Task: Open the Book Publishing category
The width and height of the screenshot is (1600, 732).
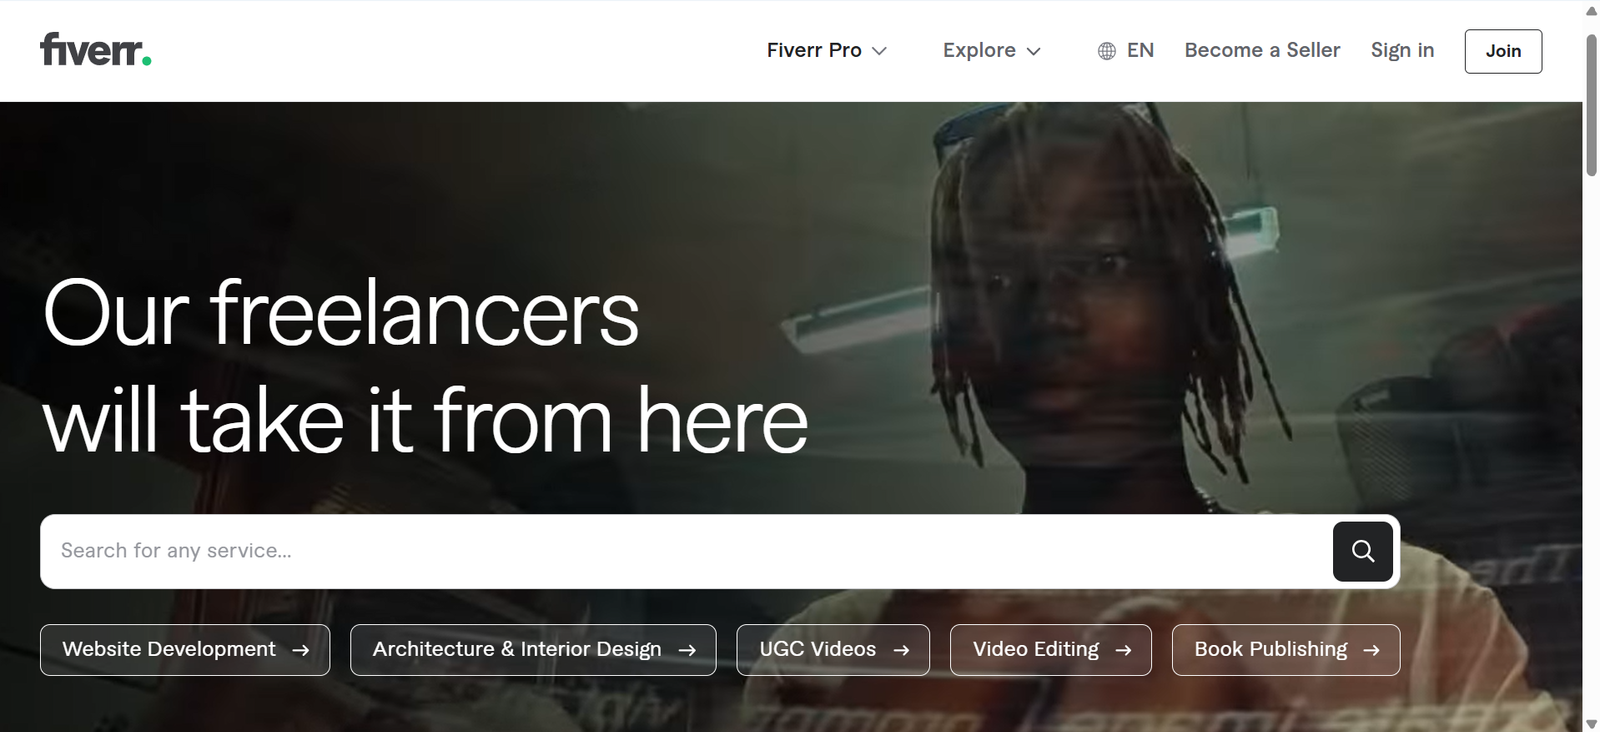Action: (1286, 650)
